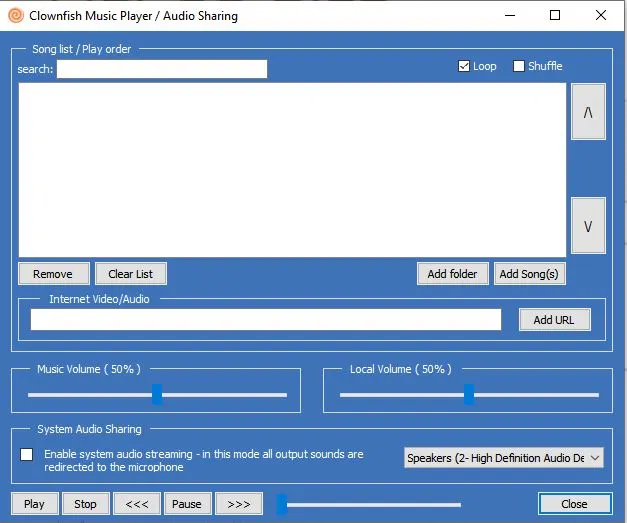627x523 pixels.
Task: Click the Clear List button
Action: click(x=130, y=274)
